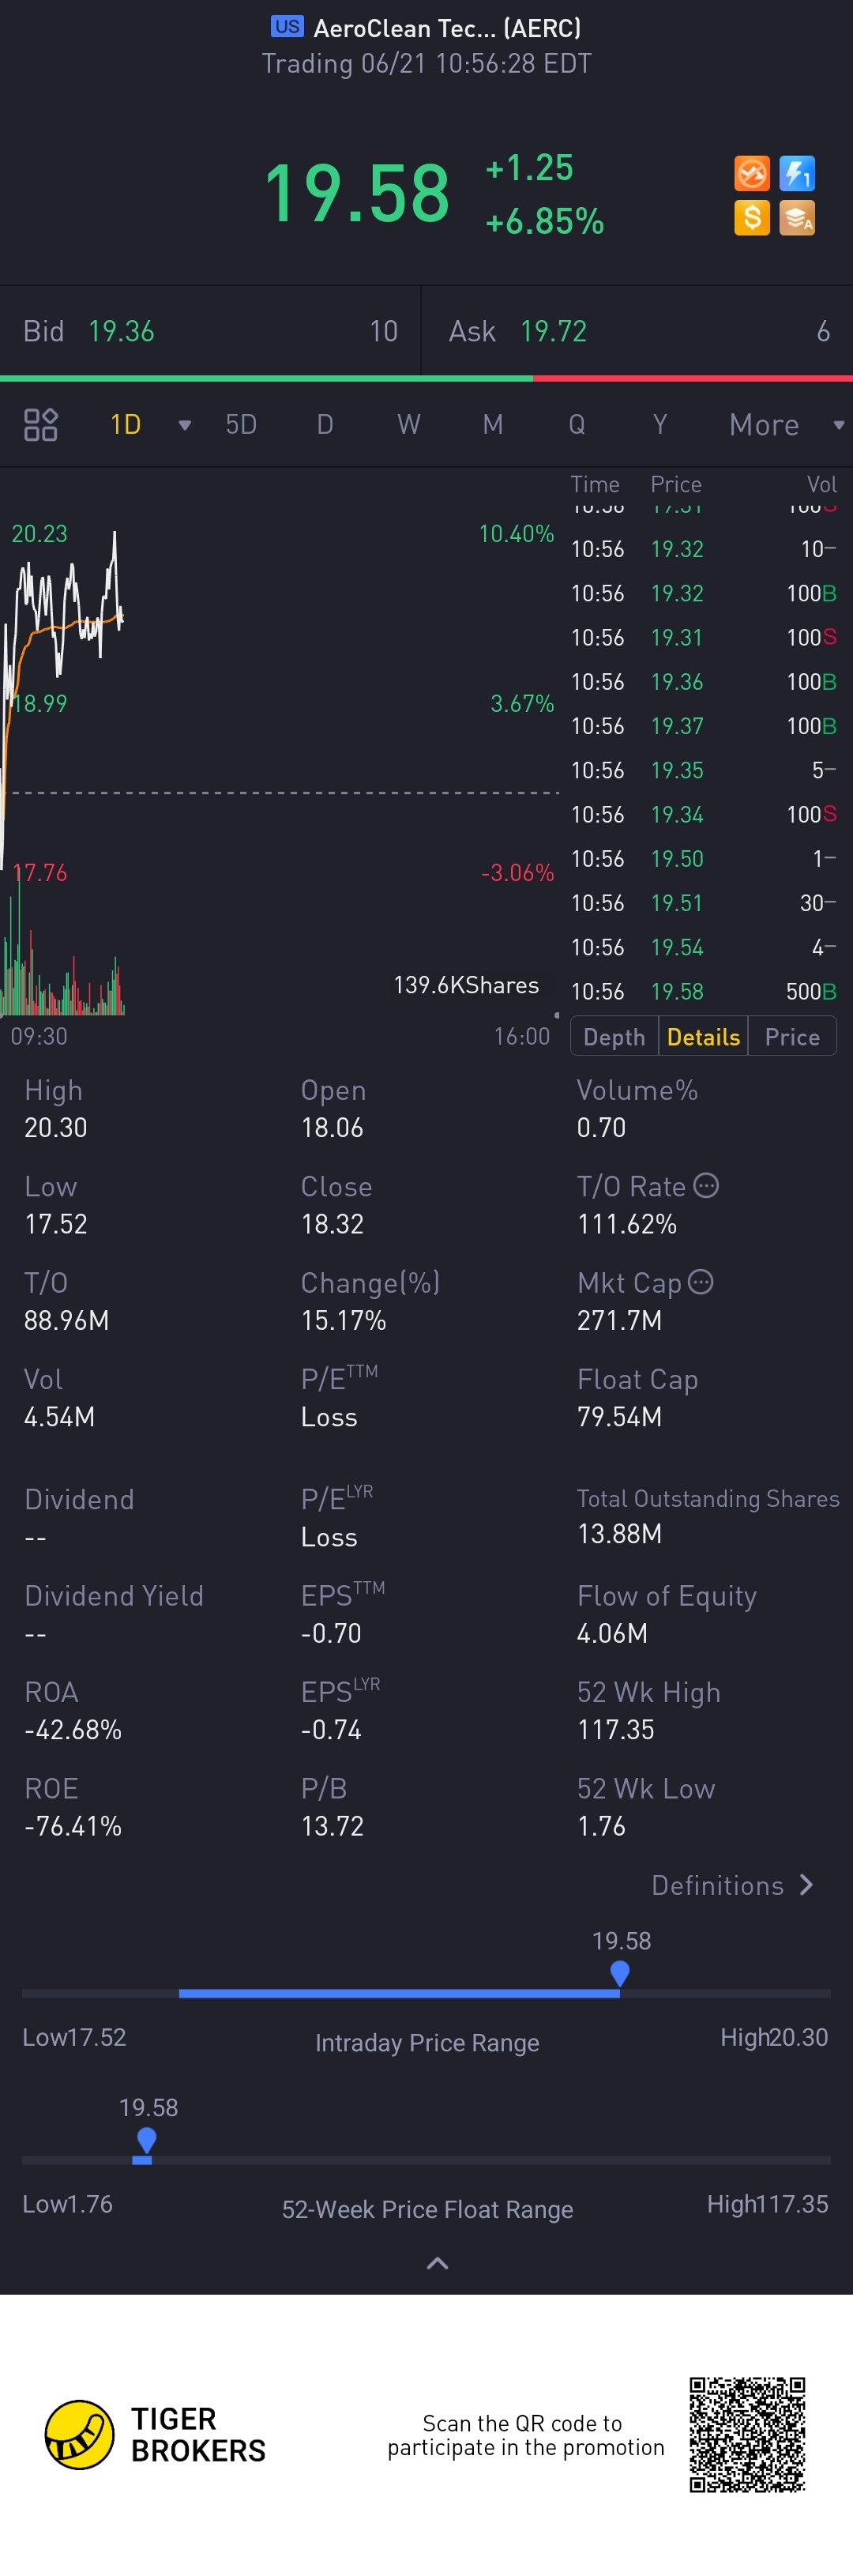Tap the blue lightning bolt badge
The image size is (853, 2576).
click(797, 173)
